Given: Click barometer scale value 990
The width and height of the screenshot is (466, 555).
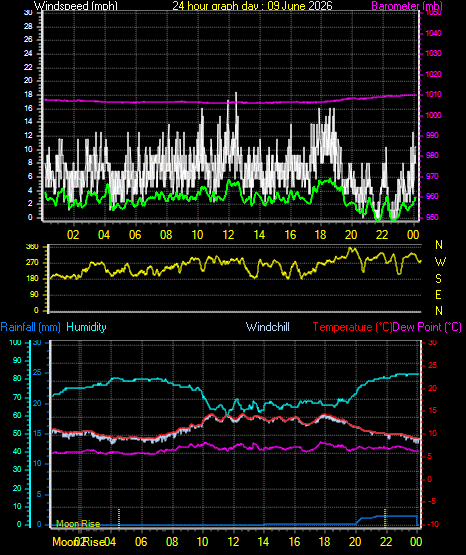Looking at the screenshot, I should (x=432, y=135).
